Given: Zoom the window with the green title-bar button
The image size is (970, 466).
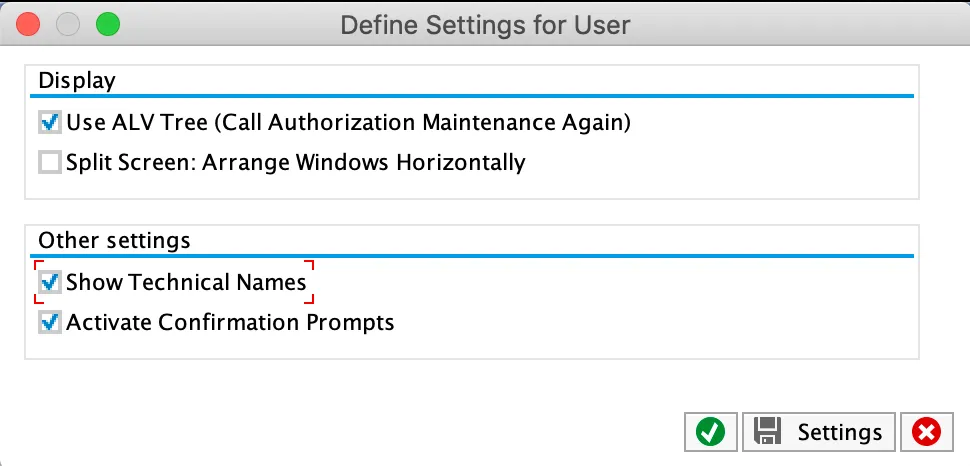Looking at the screenshot, I should (x=107, y=24).
